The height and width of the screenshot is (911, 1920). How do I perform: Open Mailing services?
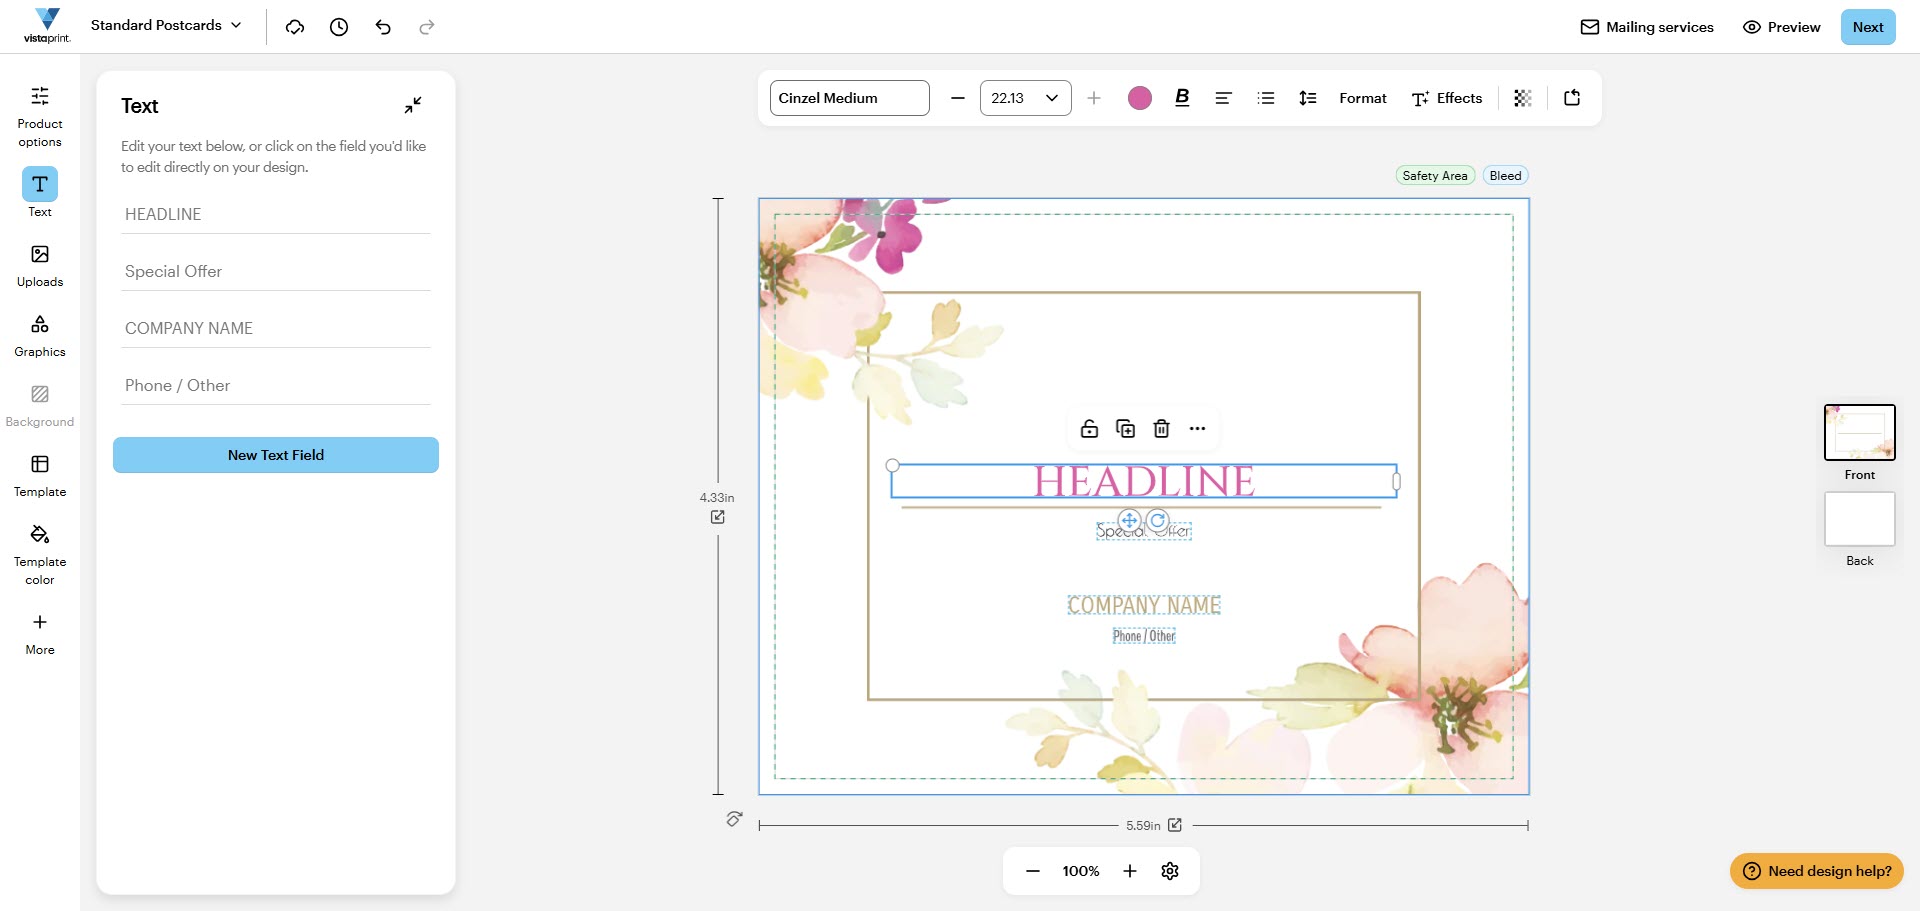1647,27
